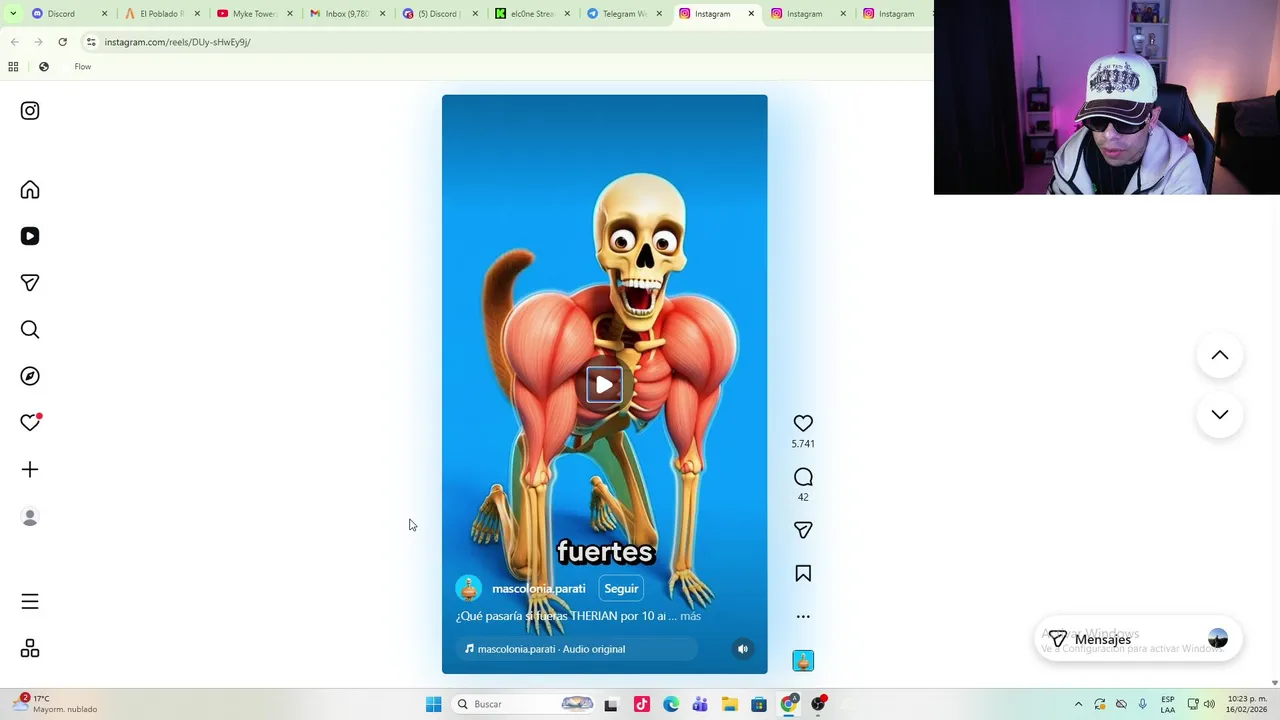Open the likes count 5.741
Screen dimensions: 1280x720
pyautogui.click(x=803, y=444)
